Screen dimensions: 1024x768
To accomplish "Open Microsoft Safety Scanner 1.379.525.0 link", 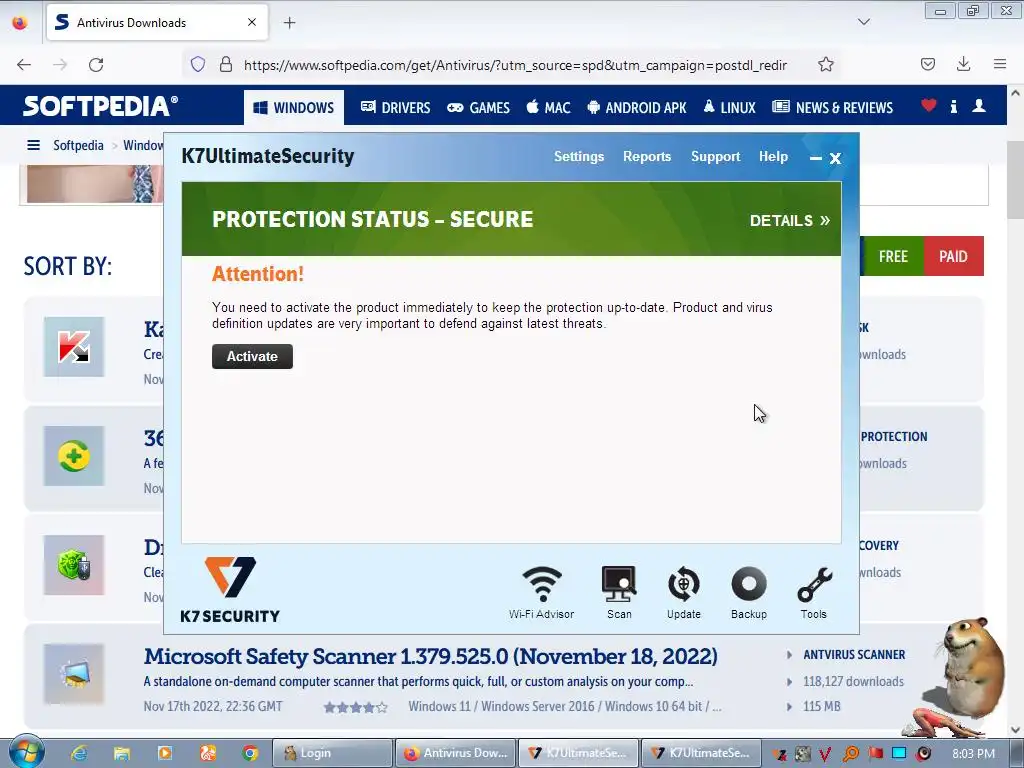I will (430, 656).
